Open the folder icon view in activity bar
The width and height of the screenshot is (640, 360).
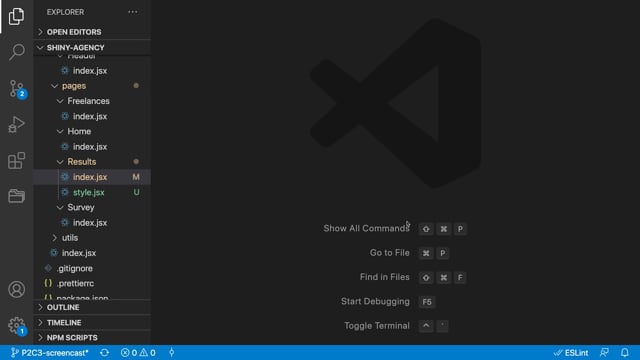coord(16,196)
